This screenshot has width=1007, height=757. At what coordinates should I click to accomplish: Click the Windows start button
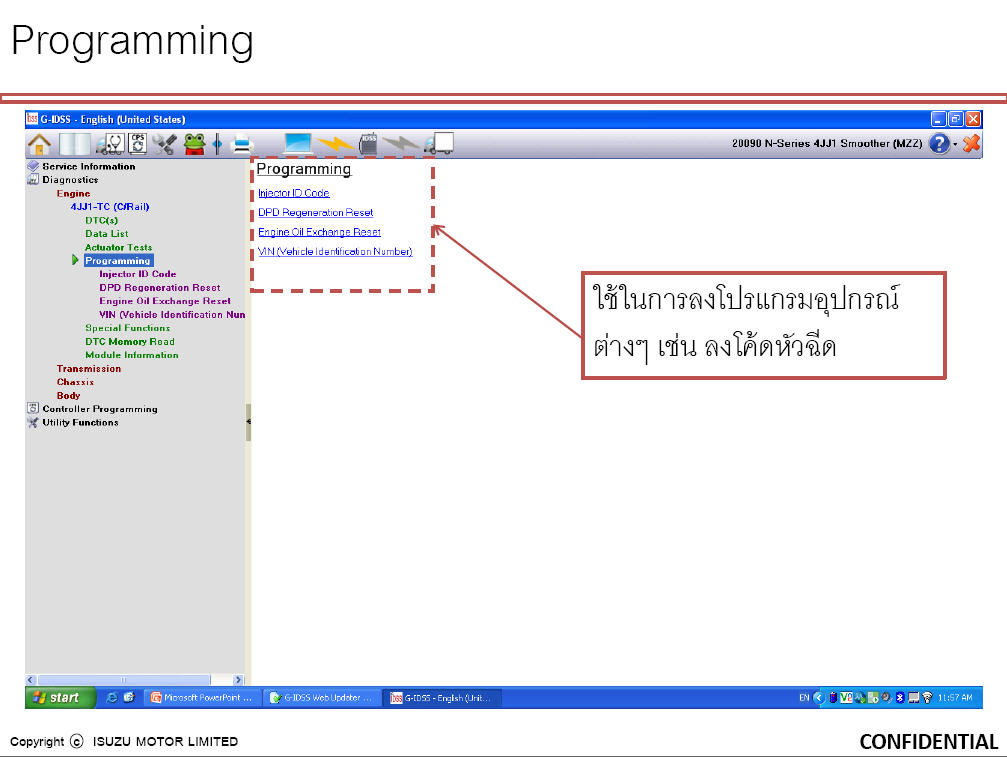pyautogui.click(x=60, y=697)
